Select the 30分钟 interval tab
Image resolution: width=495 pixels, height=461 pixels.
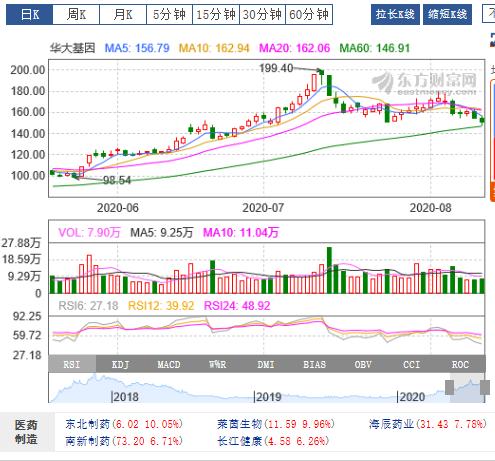click(262, 15)
